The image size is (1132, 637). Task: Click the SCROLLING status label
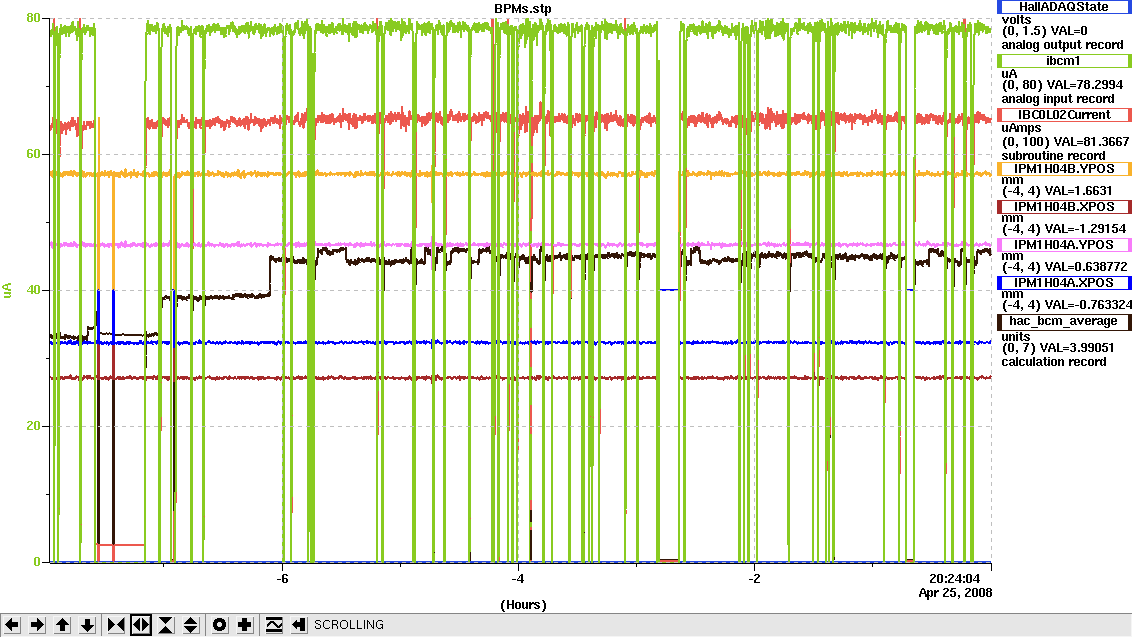point(349,625)
